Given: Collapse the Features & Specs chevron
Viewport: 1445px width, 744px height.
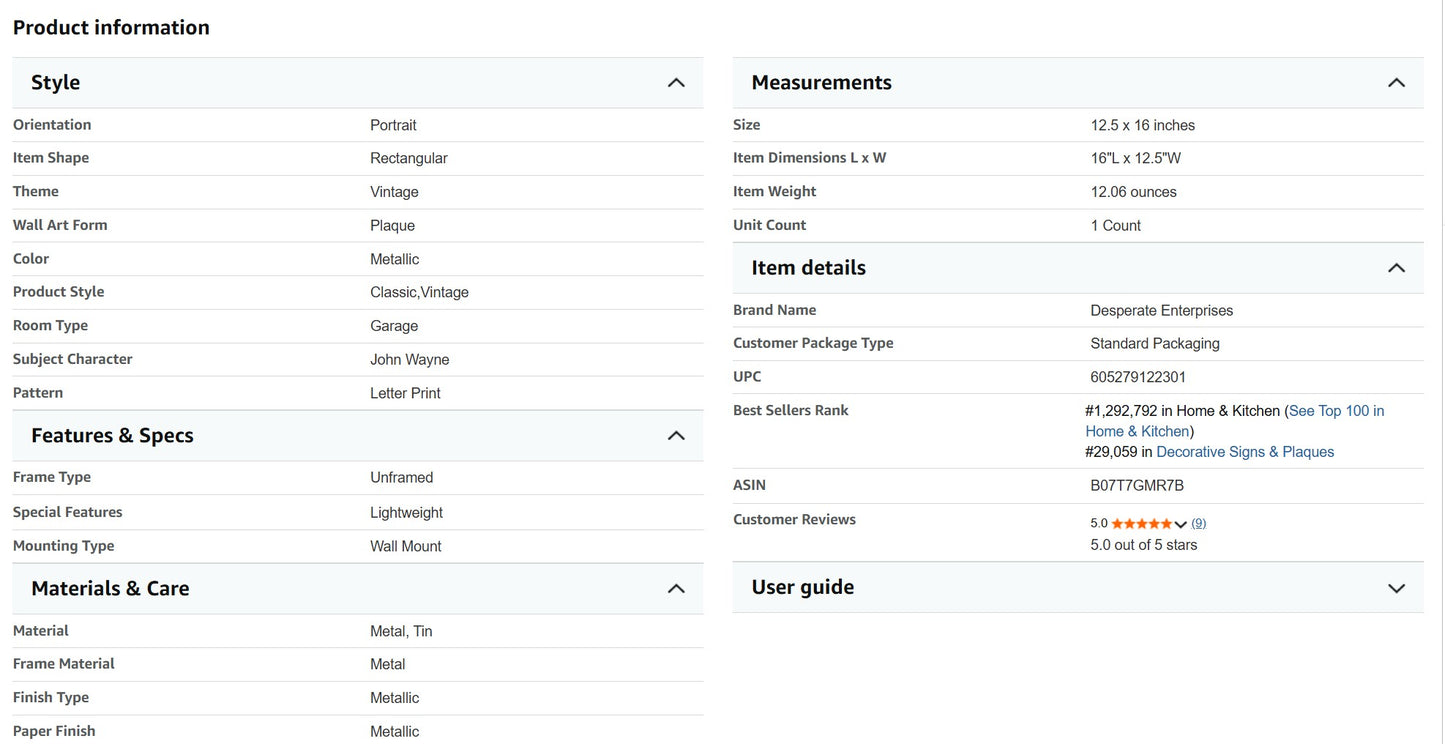Looking at the screenshot, I should [x=676, y=435].
